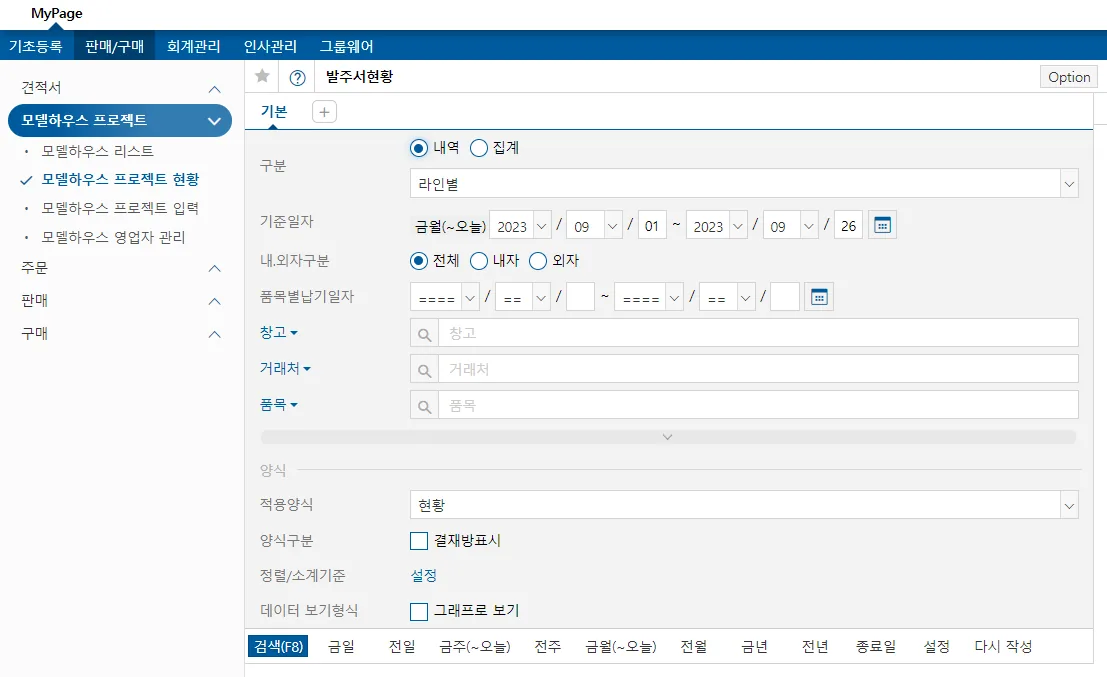Image resolution: width=1107 pixels, height=677 pixels.
Task: Set date range to 전주
Action: (x=548, y=646)
